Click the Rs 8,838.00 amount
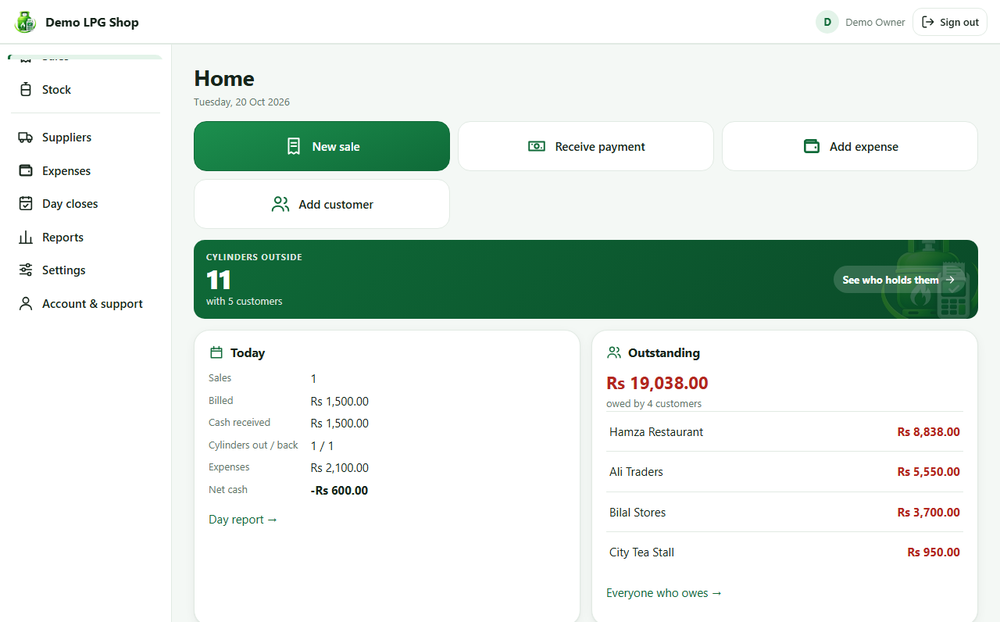1000x622 pixels. point(928,432)
